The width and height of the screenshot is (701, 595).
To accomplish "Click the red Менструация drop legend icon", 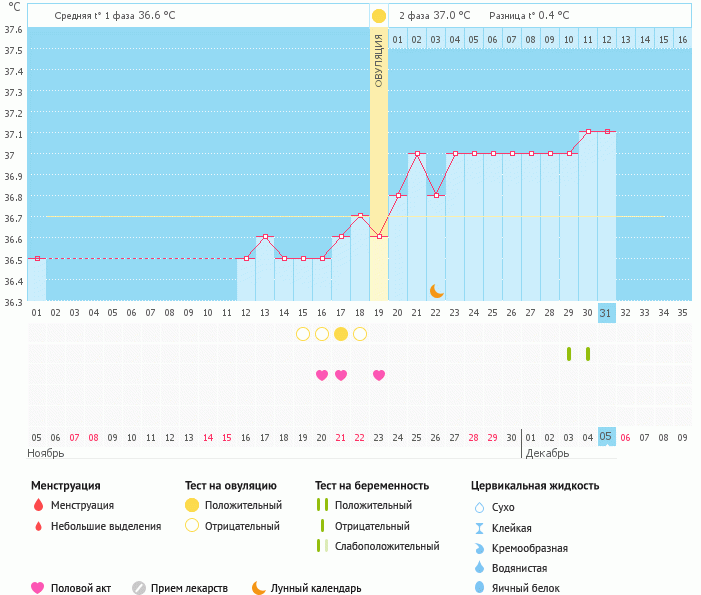I will pyautogui.click(x=38, y=506).
